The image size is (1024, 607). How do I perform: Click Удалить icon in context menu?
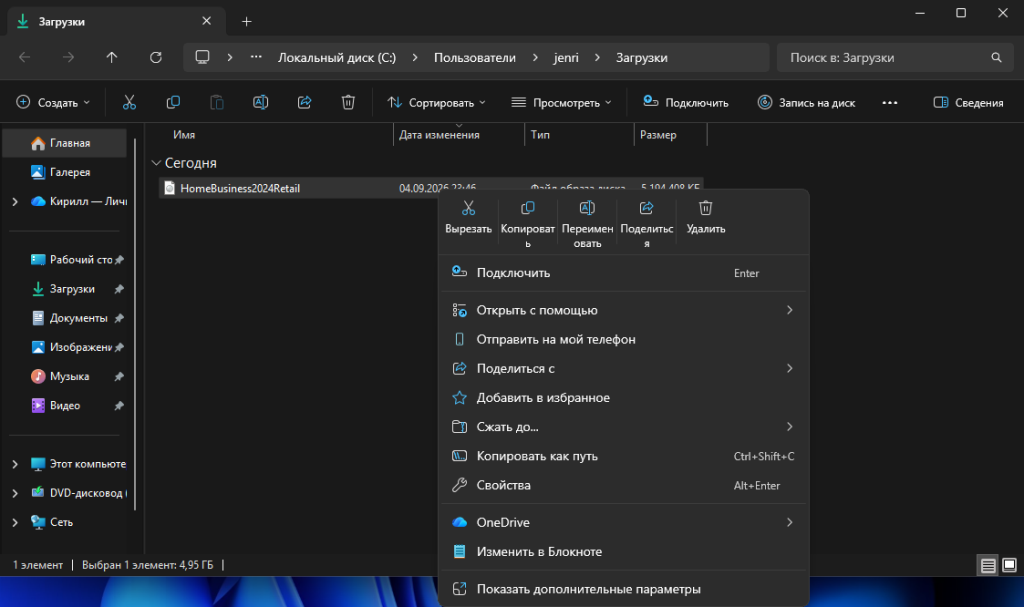click(705, 208)
